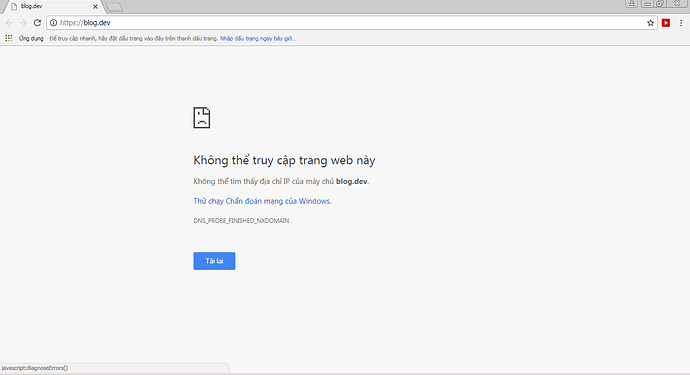Bookmark this page with the star icon
Screen dimensions: 690x375
coord(650,23)
